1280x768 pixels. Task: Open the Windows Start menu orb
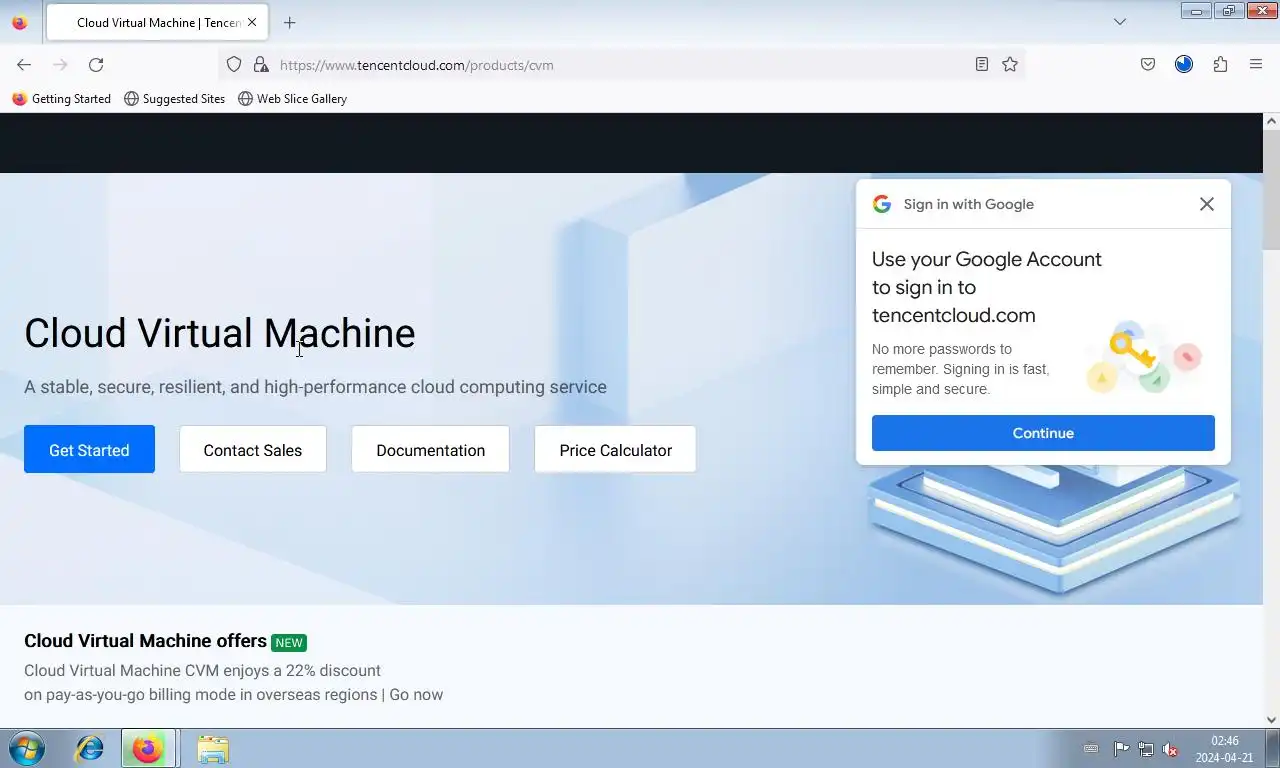tap(27, 748)
